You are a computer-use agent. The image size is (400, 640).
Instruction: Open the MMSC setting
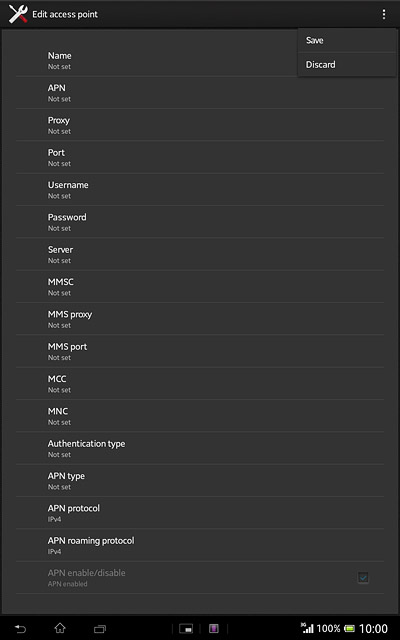(x=200, y=287)
